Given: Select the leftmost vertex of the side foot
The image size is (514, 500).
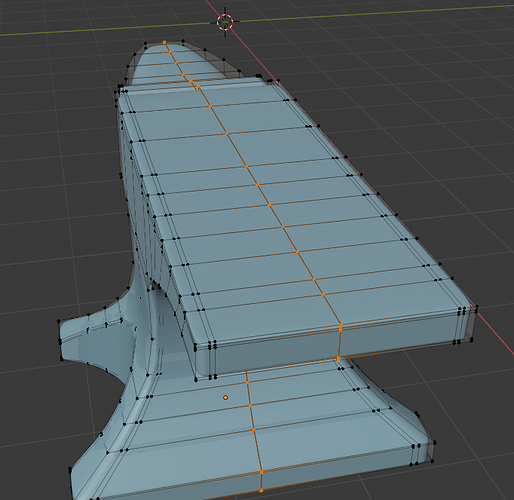Looking at the screenshot, I should [59, 321].
